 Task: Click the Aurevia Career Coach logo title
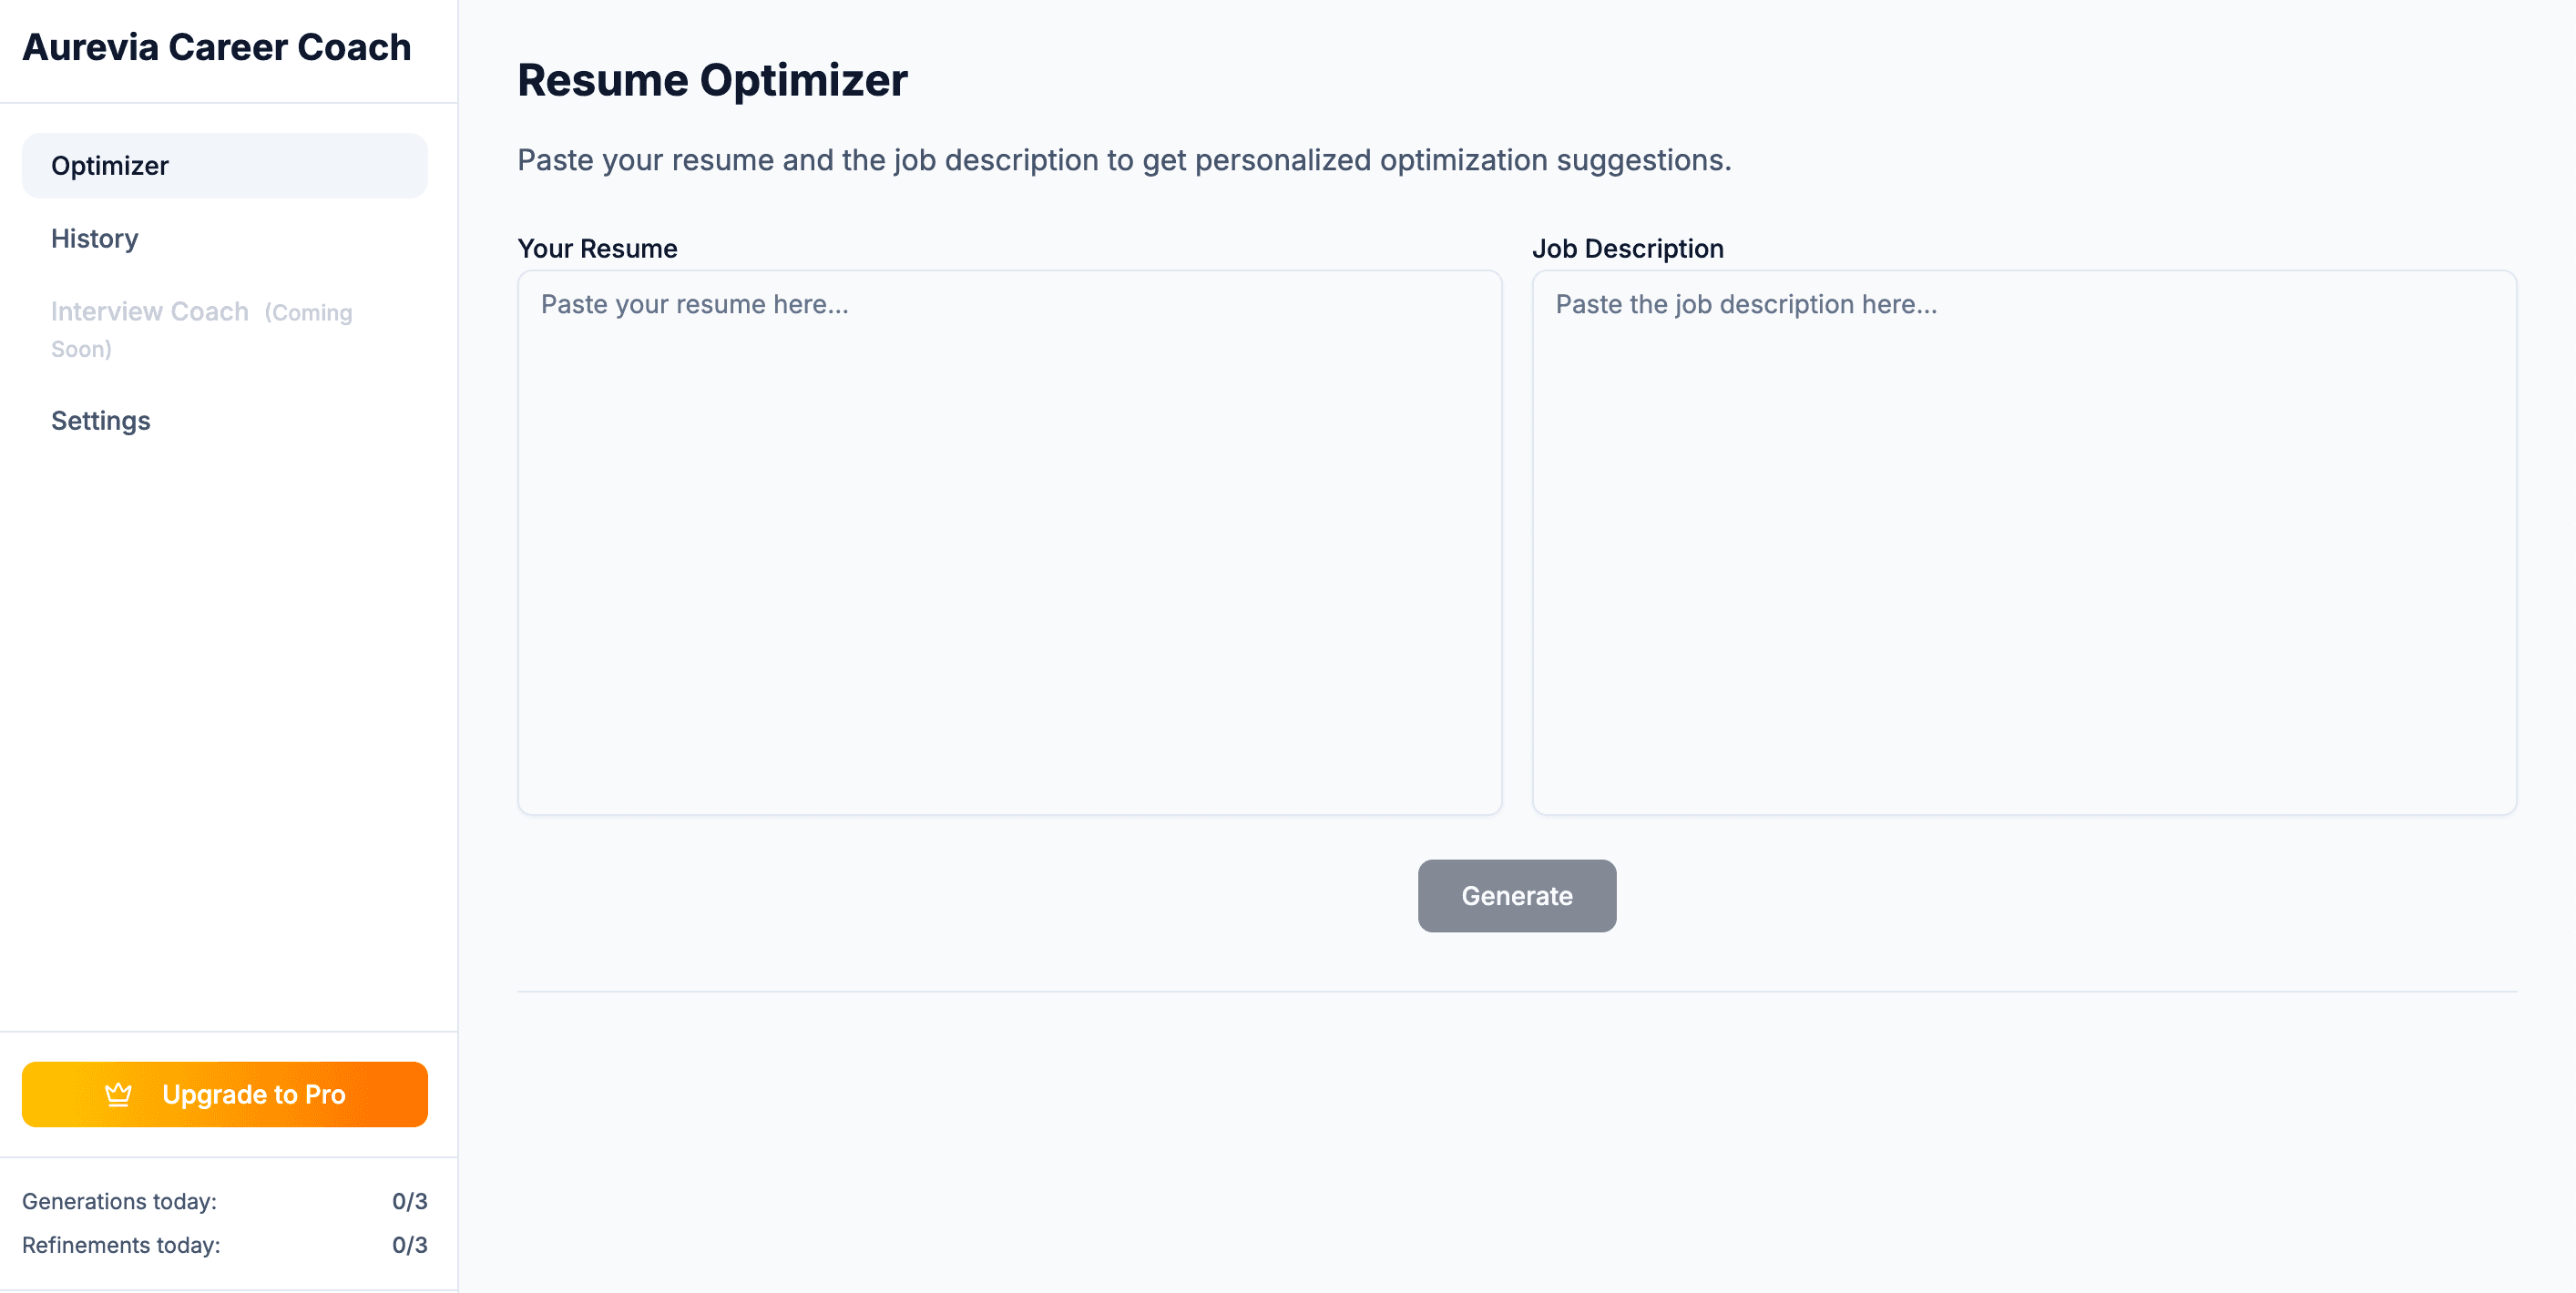tap(217, 47)
